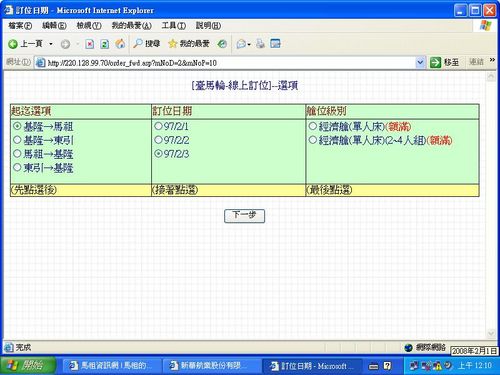This screenshot has width=500, height=375.
Task: Open the back history dropdown arrow
Action: (51, 44)
